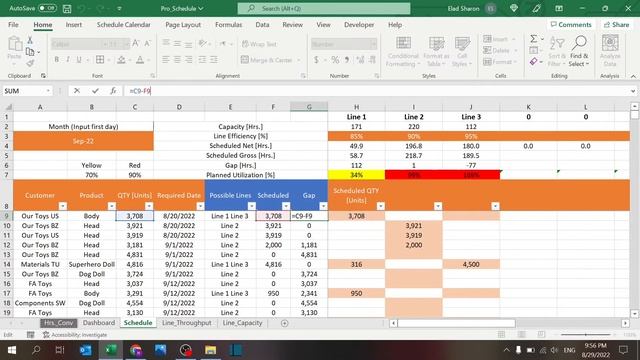This screenshot has width=640, height=360.
Task: Toggle Underline formatting button
Action: 79,60
